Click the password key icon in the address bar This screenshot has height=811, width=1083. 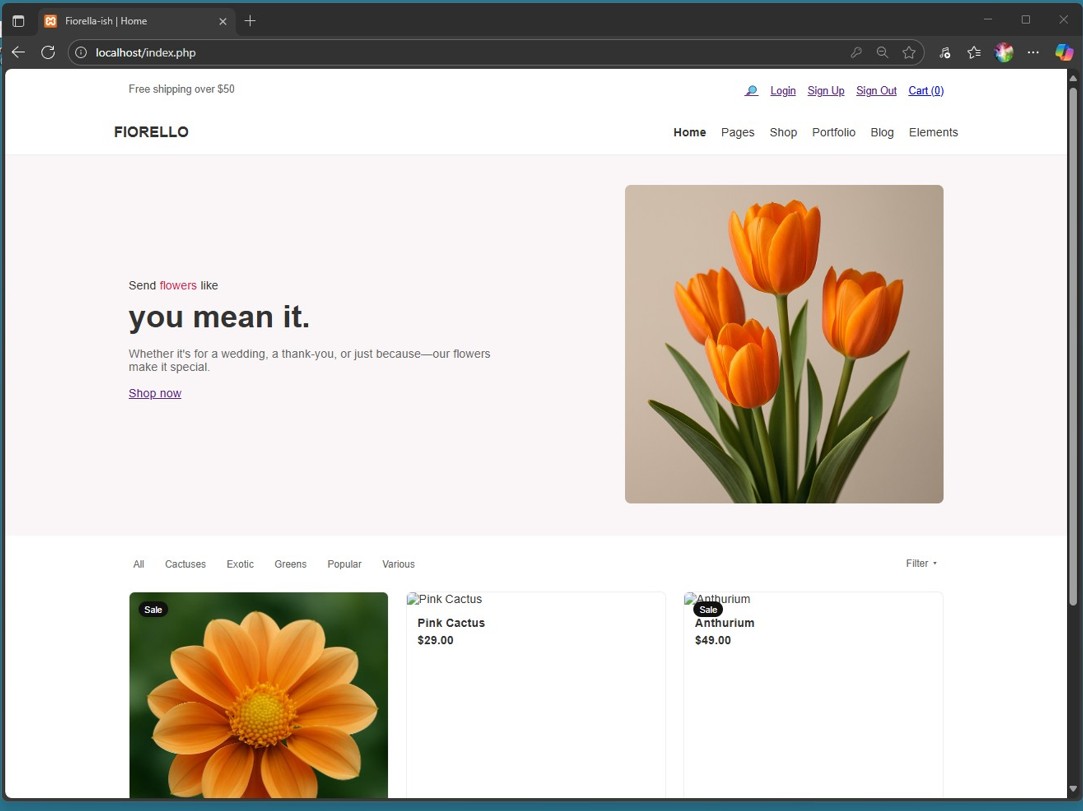click(x=856, y=53)
